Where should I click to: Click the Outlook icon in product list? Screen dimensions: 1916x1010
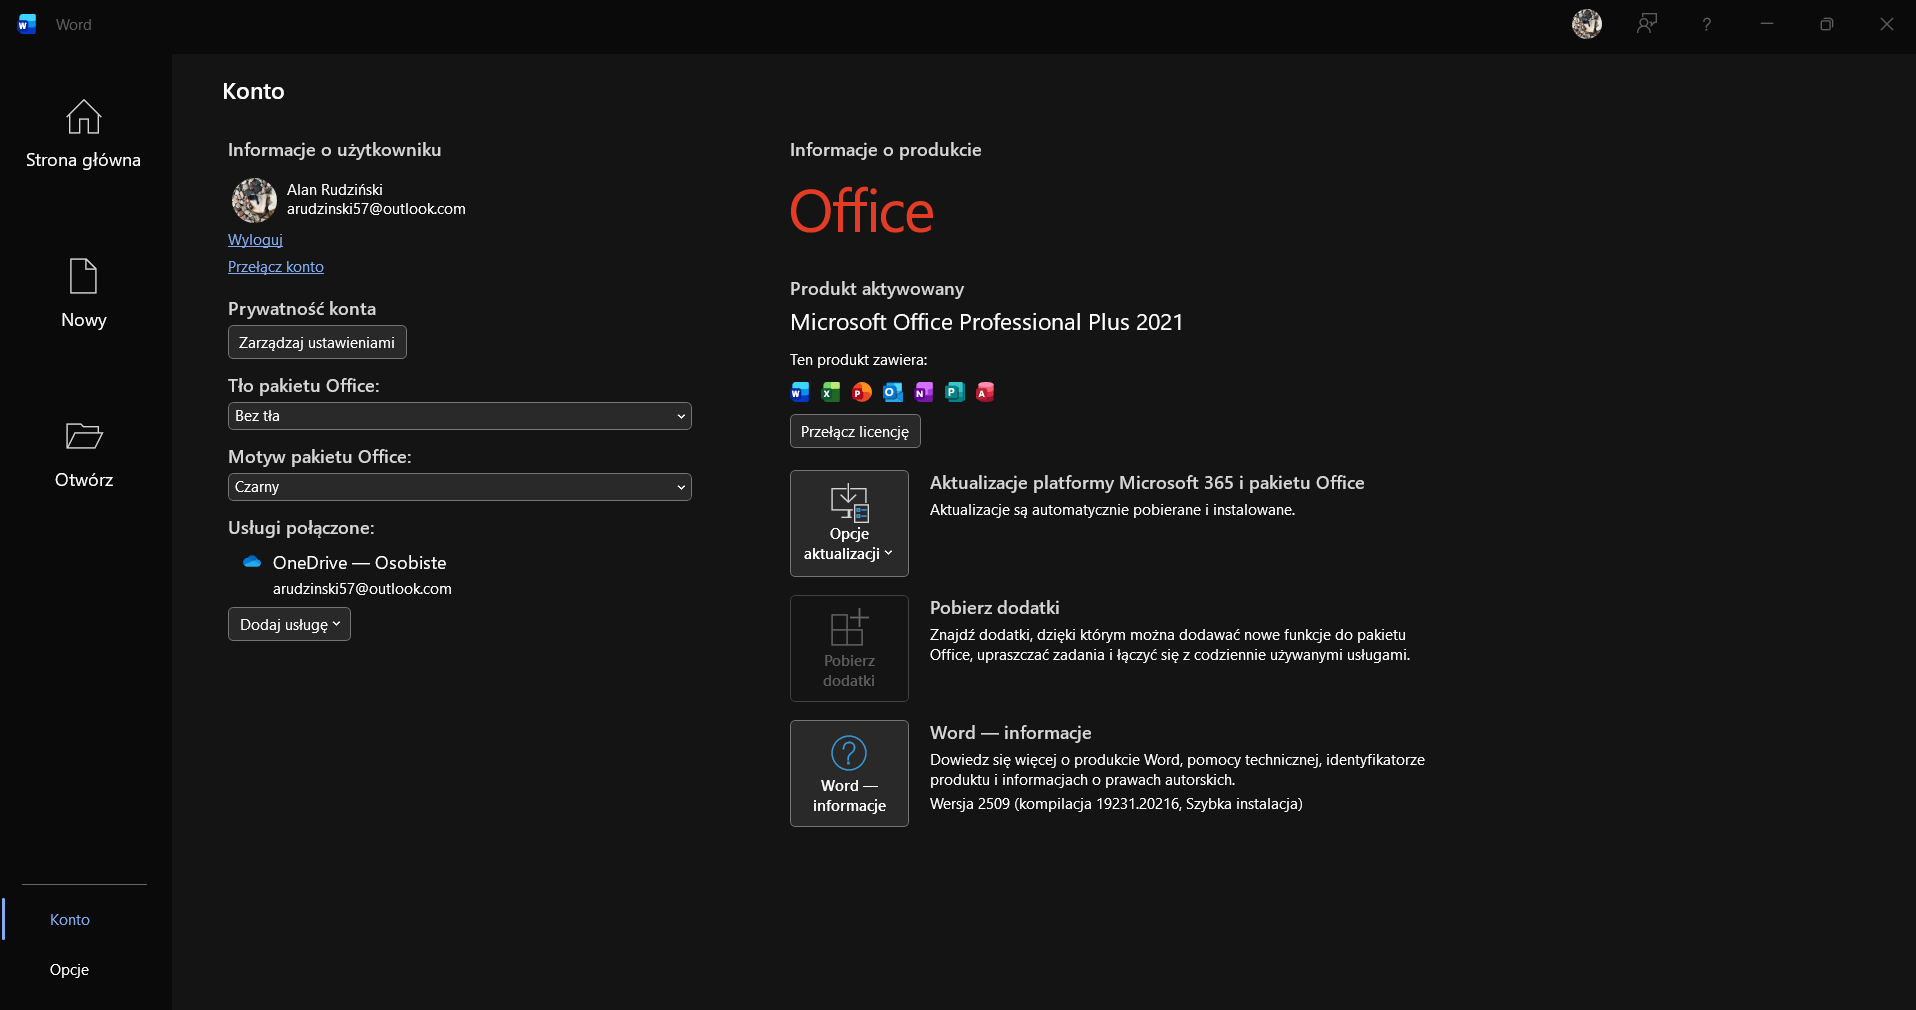tap(893, 392)
